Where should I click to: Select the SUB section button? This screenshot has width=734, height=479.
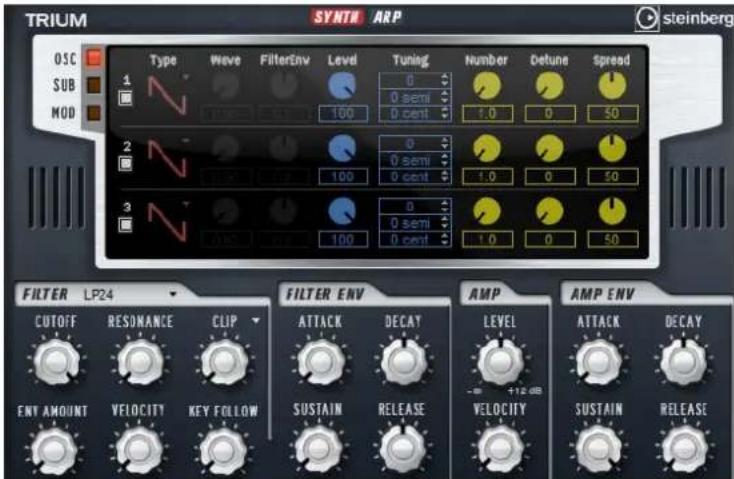click(94, 86)
